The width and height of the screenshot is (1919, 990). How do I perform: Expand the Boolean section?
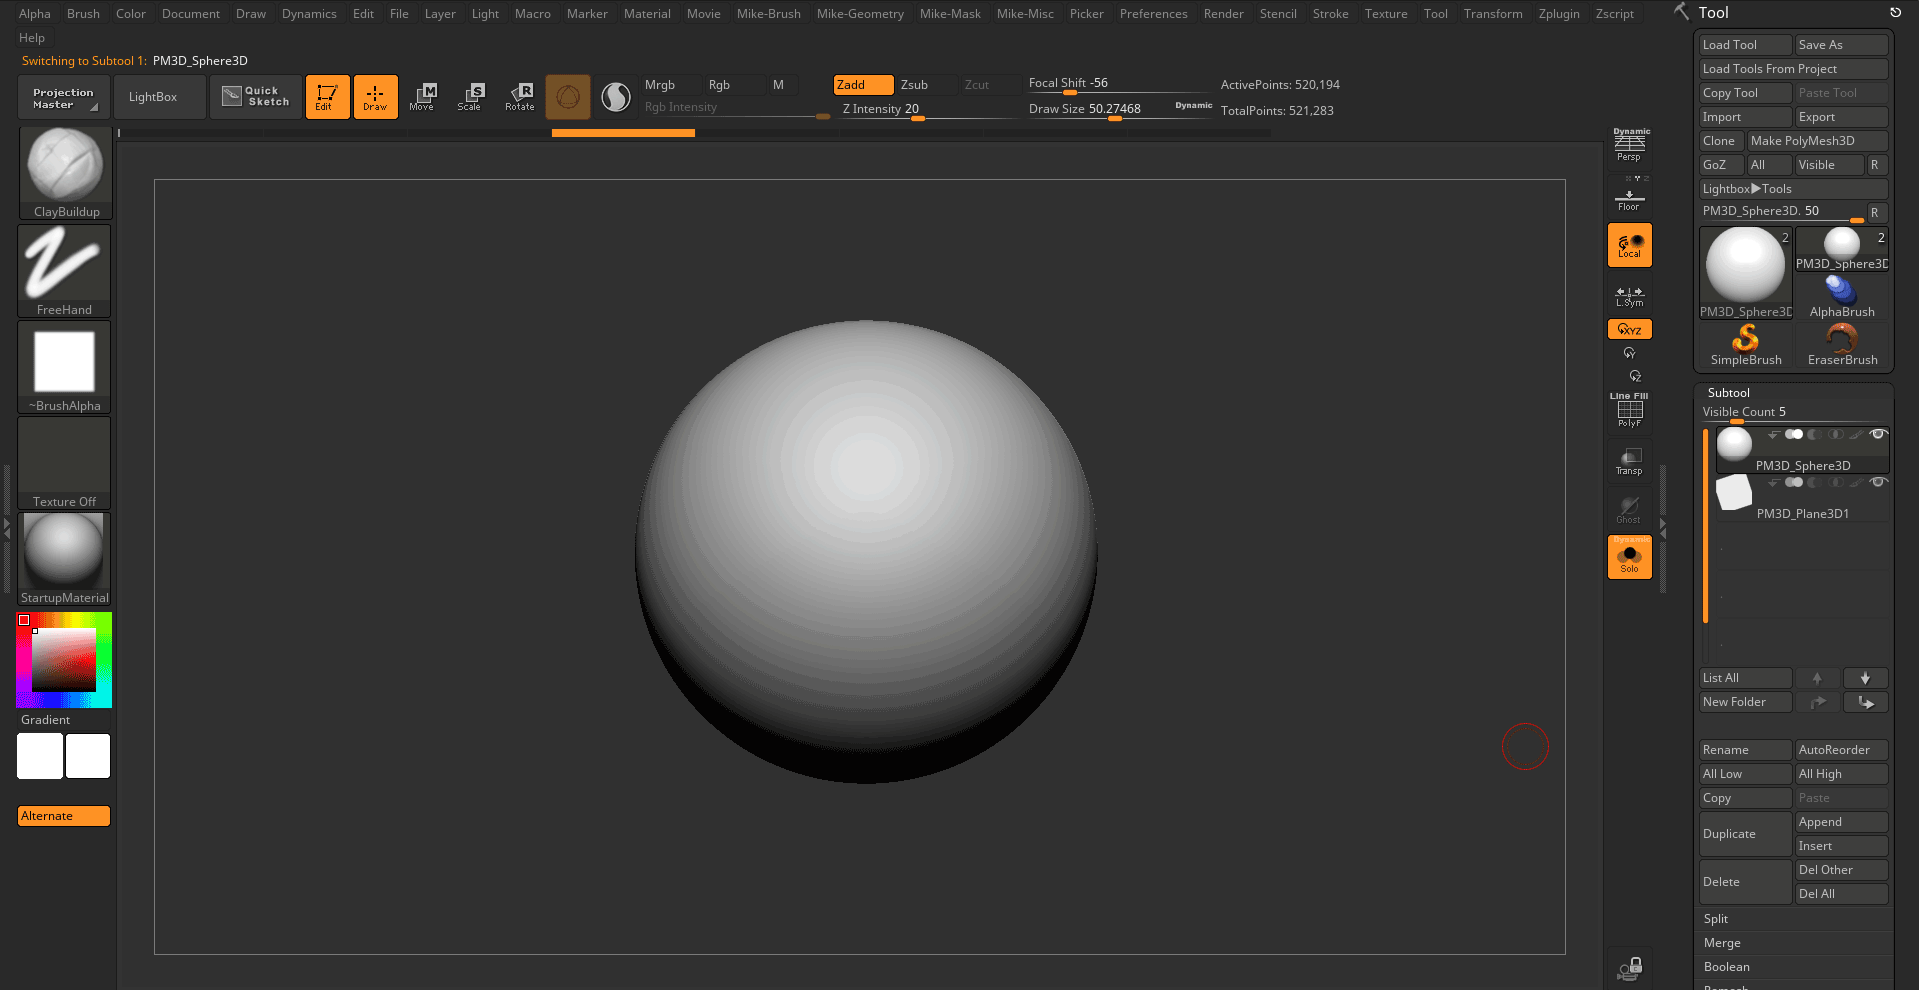point(1727,967)
